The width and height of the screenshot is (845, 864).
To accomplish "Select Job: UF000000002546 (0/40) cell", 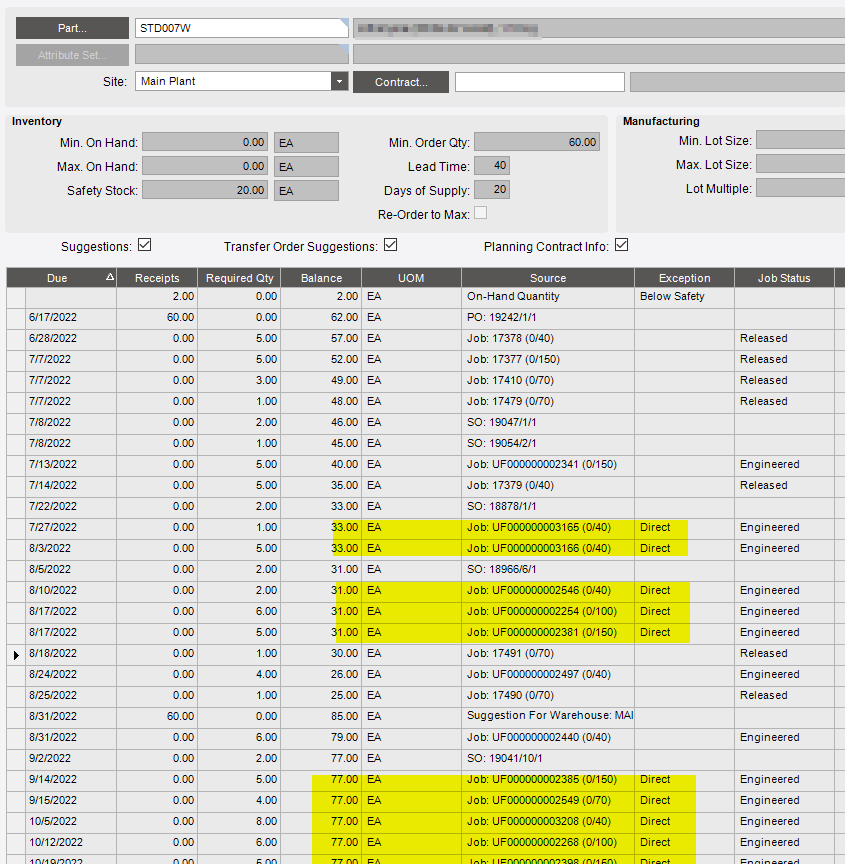I will (548, 590).
